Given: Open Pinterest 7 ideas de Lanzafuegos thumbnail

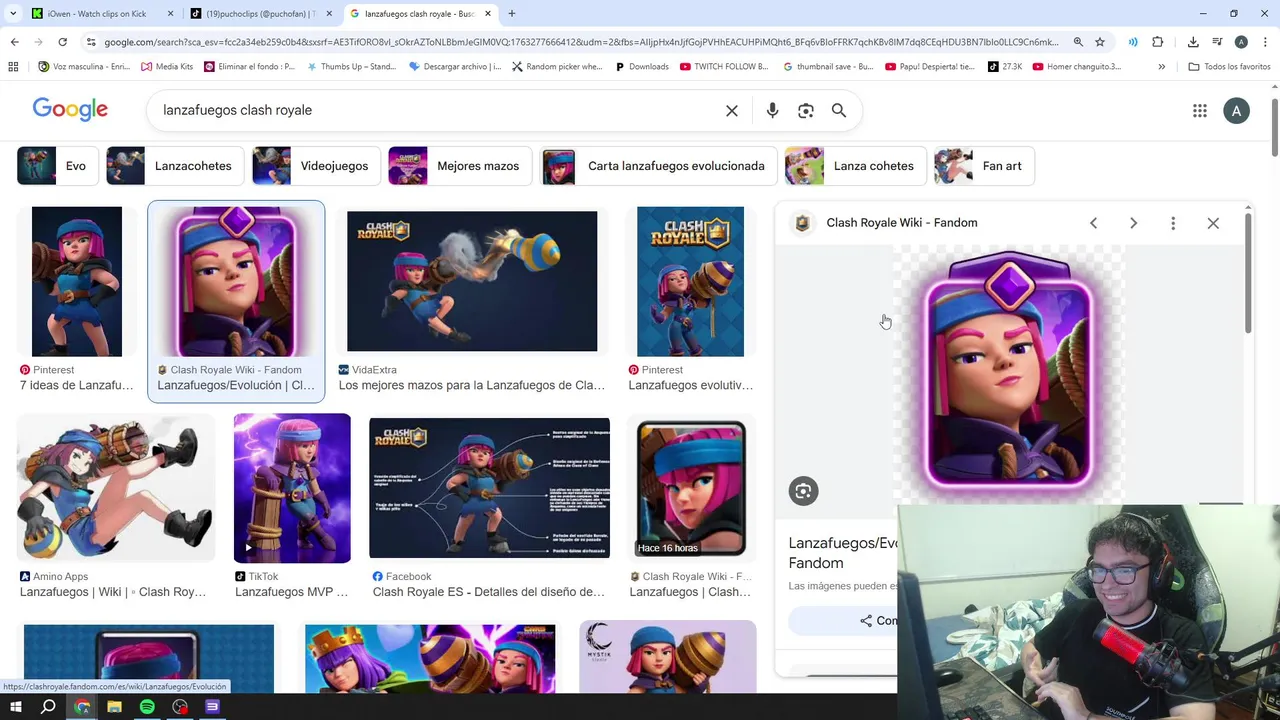Looking at the screenshot, I should (x=77, y=281).
